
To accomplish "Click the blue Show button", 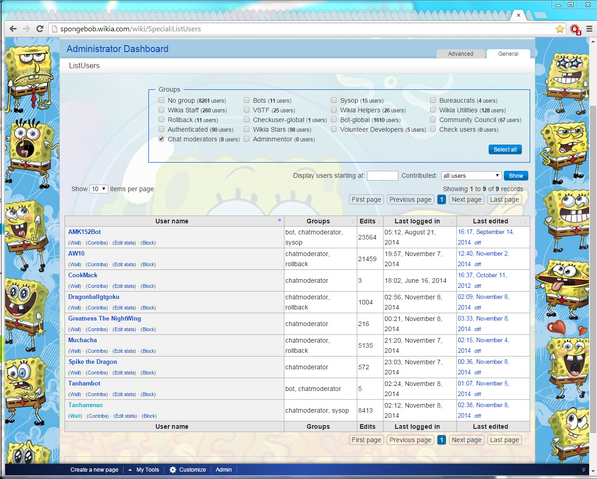I will coord(516,176).
